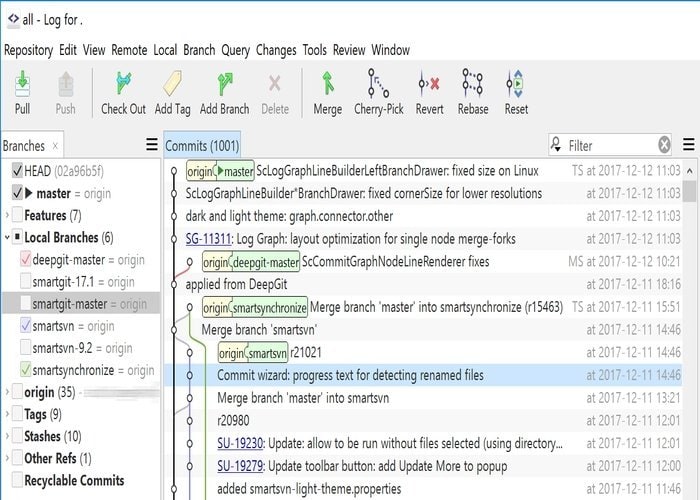
Task: Click the origin master ref label
Action: click(220, 171)
